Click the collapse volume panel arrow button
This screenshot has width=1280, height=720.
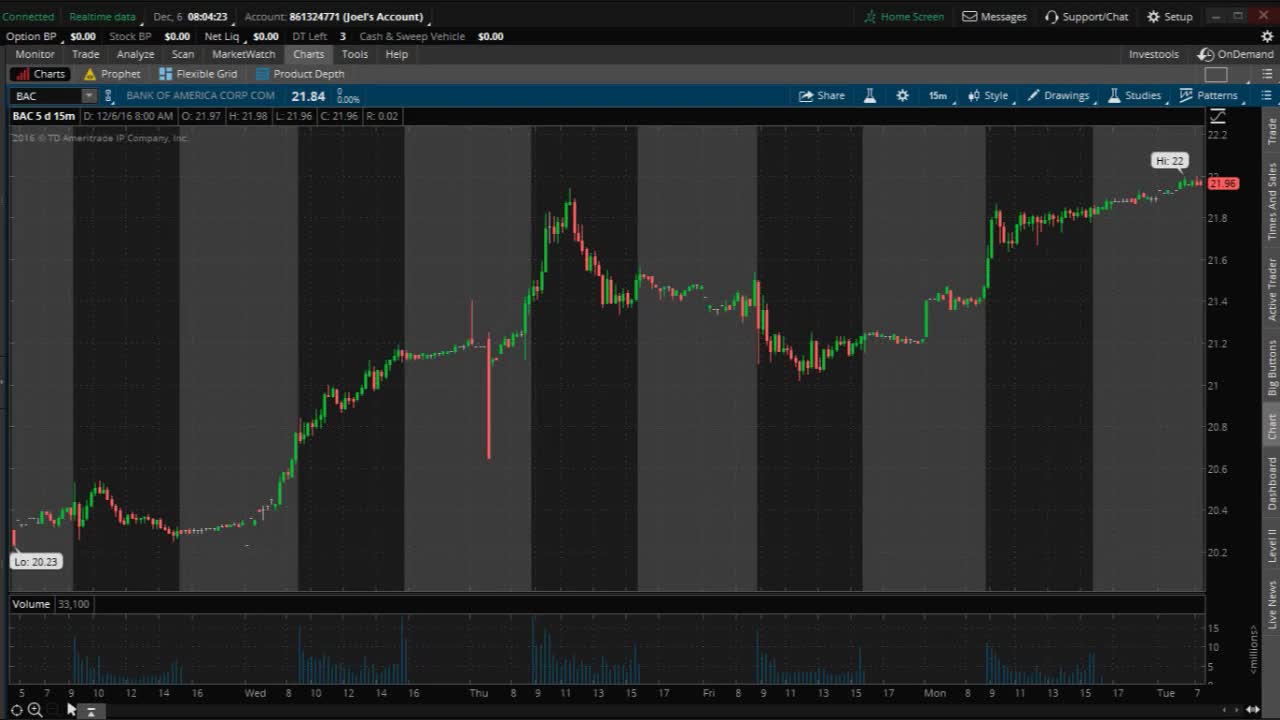pyautogui.click(x=90, y=711)
